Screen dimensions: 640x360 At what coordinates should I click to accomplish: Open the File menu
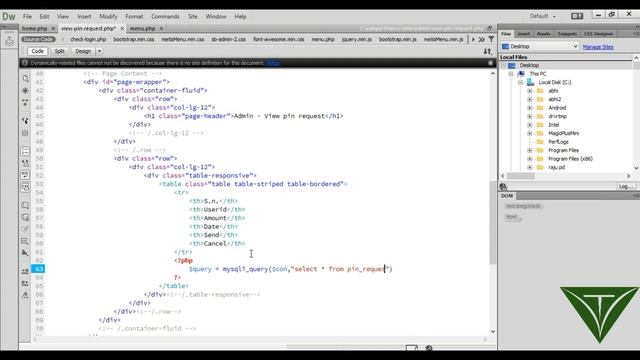pos(27,17)
